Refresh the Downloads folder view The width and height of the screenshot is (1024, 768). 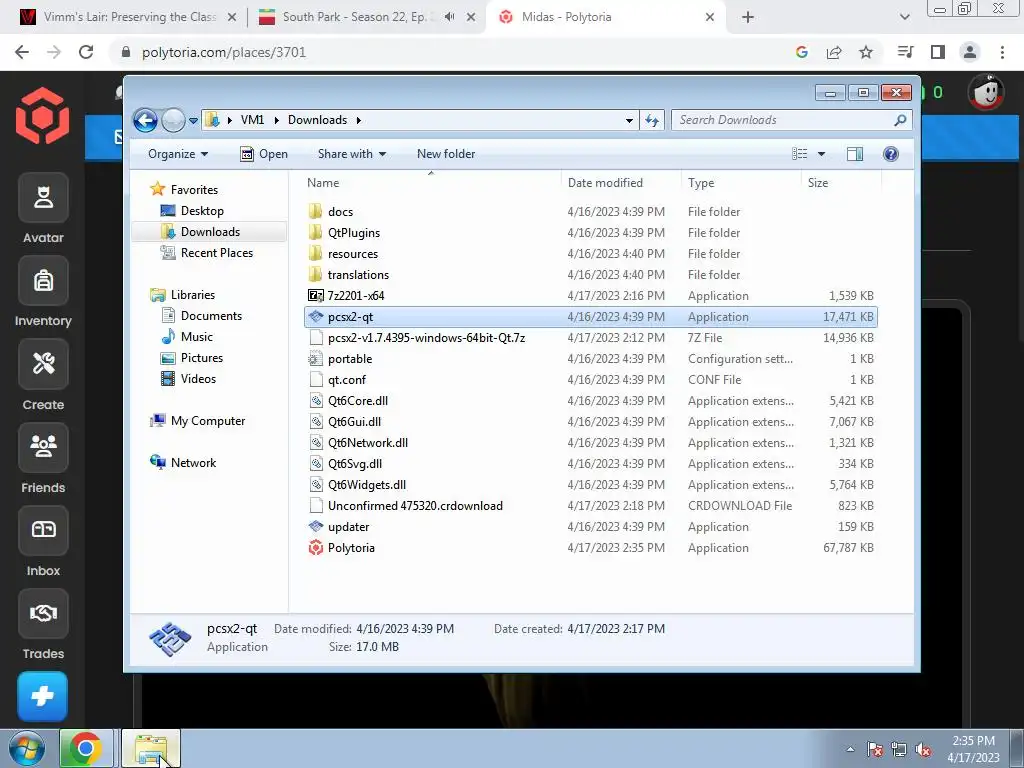click(x=652, y=120)
